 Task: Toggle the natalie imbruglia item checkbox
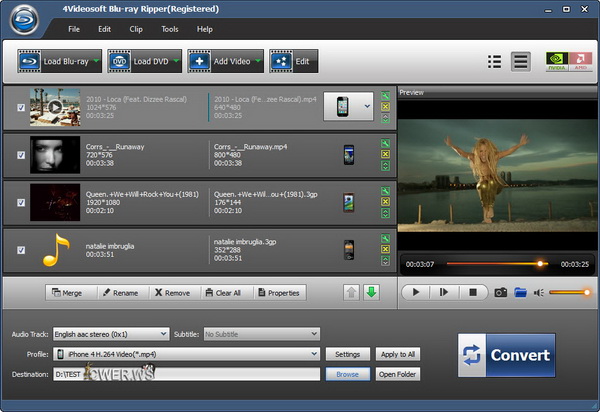pos(21,250)
